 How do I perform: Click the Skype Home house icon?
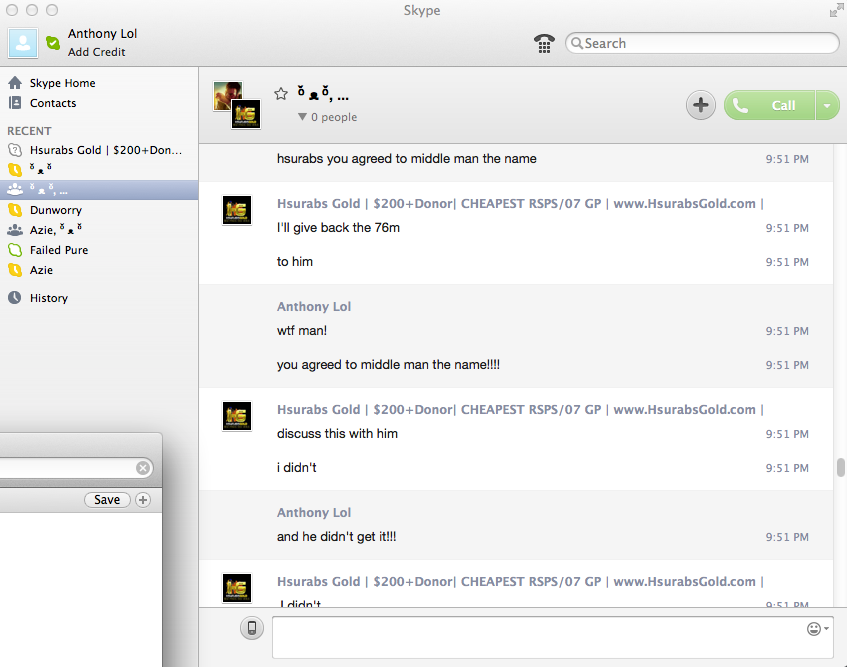click(x=15, y=83)
